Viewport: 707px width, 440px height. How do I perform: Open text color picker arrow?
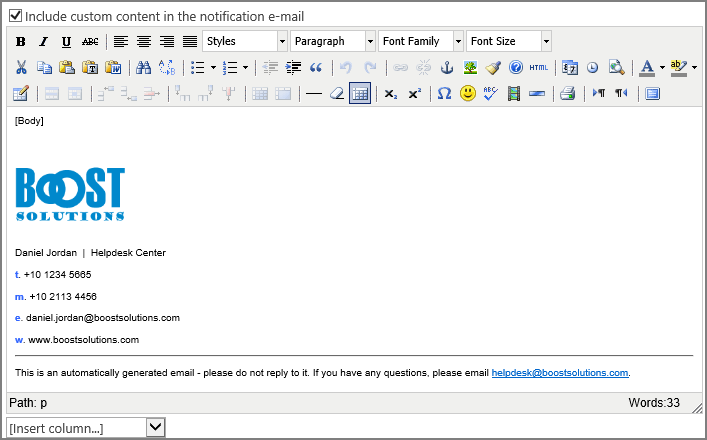click(x=662, y=68)
